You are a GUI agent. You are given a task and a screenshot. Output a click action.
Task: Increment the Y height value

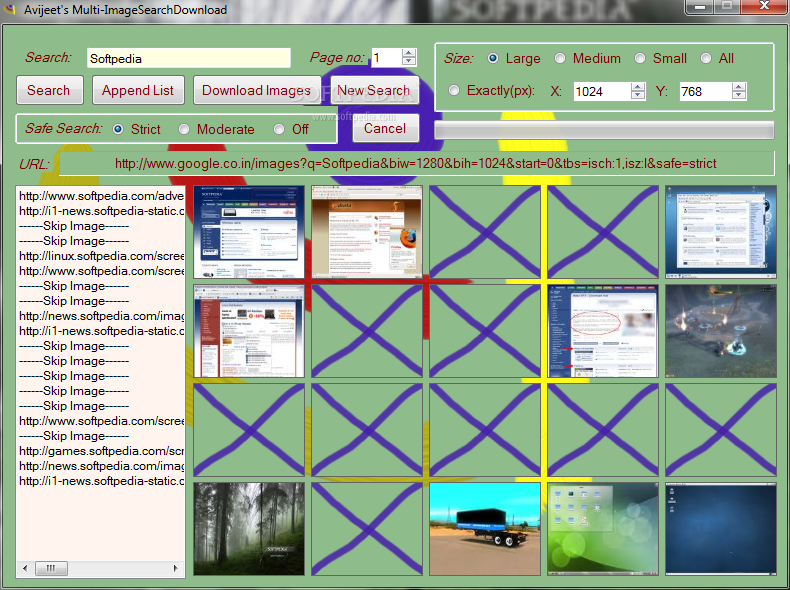click(x=739, y=87)
